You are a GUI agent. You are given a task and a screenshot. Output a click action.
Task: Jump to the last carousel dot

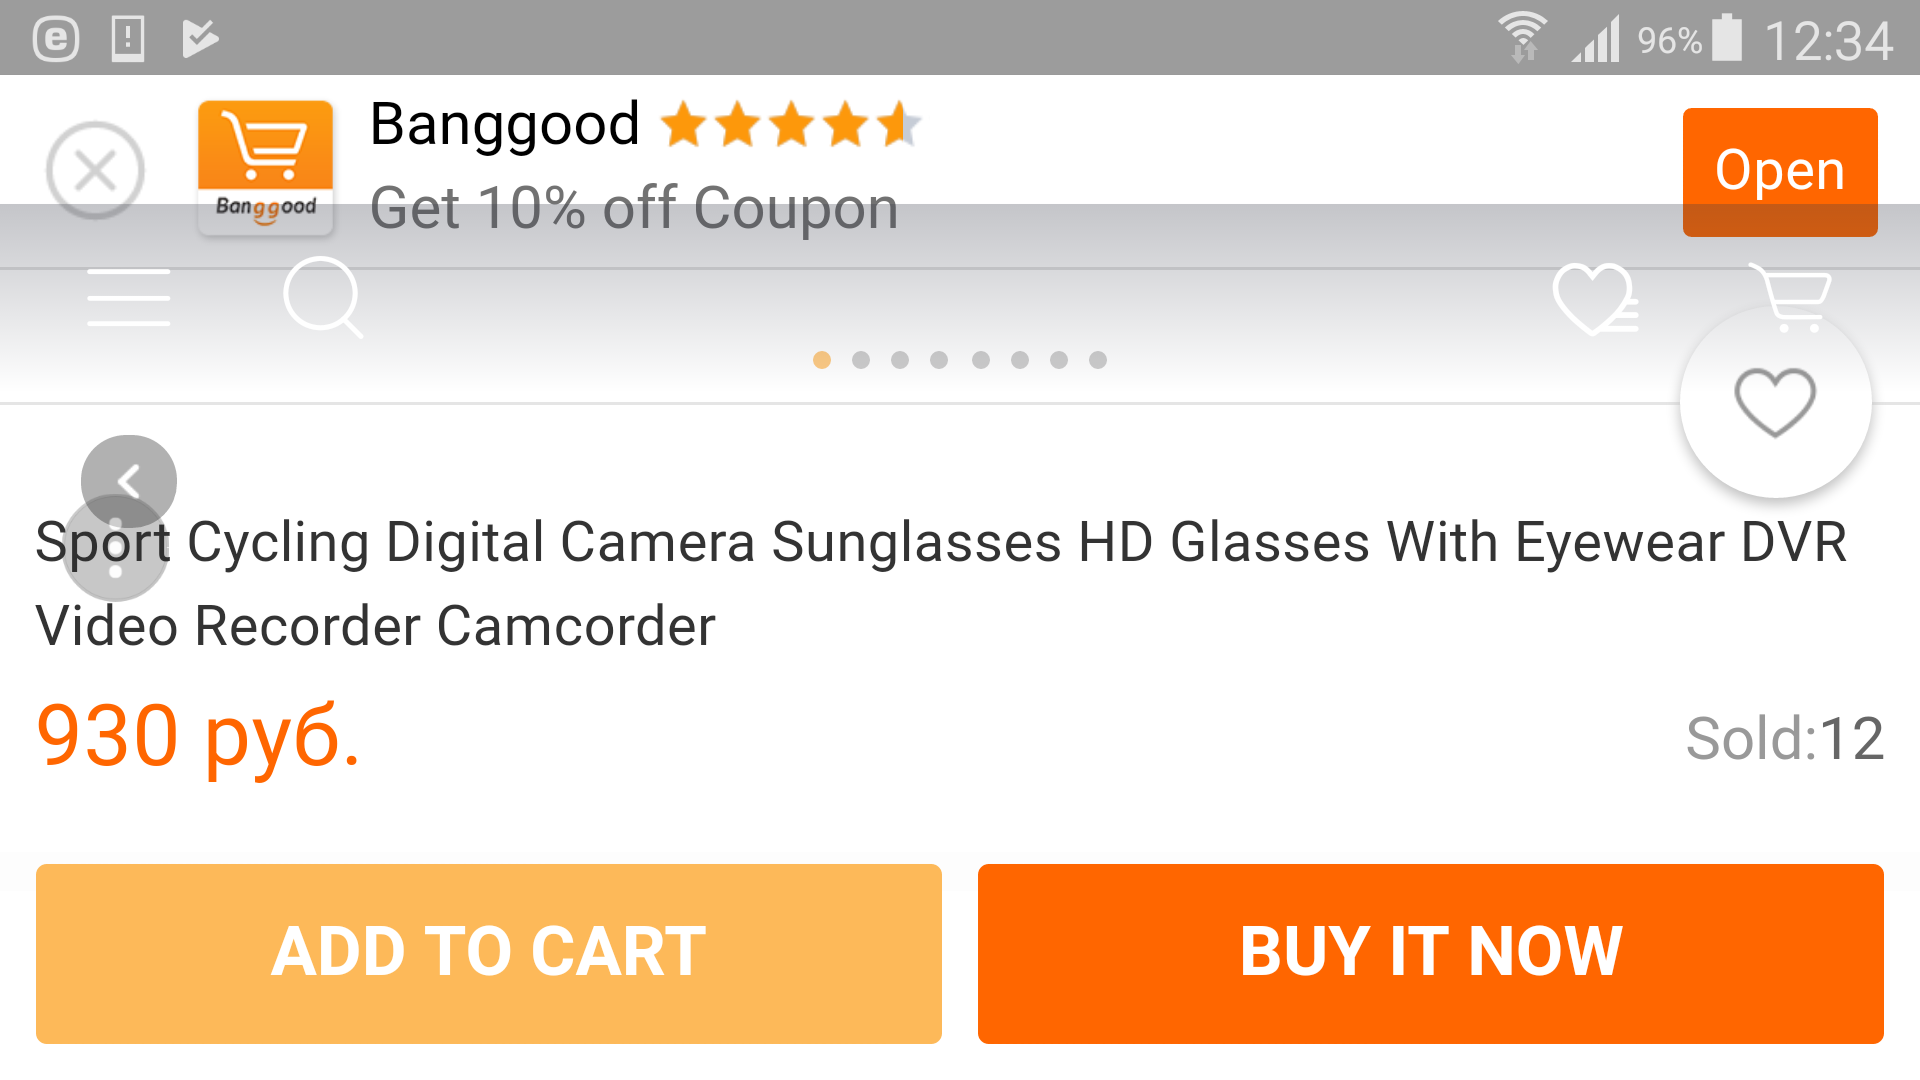point(1098,360)
